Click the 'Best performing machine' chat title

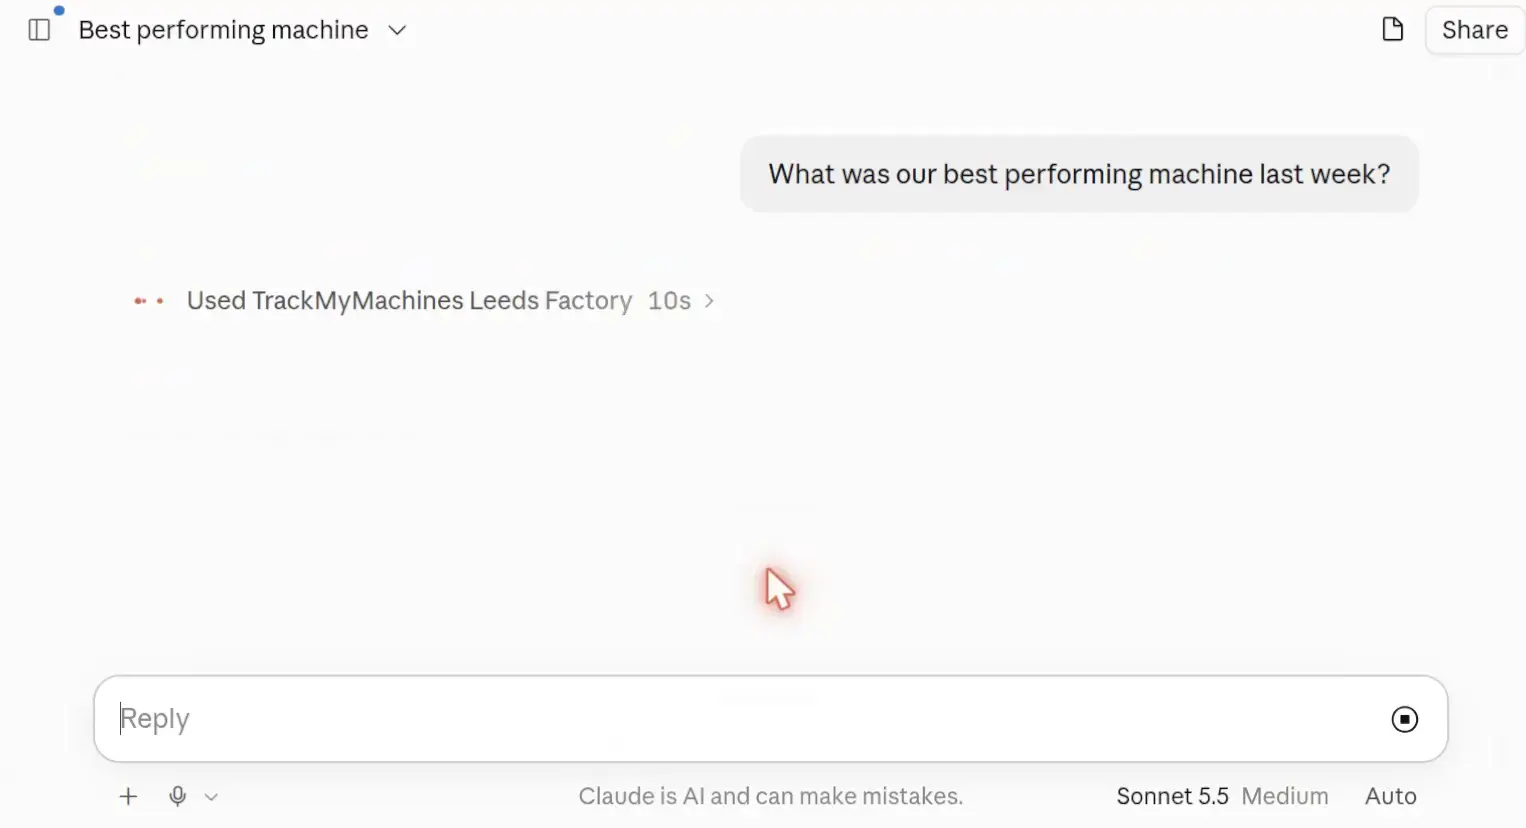tap(223, 30)
